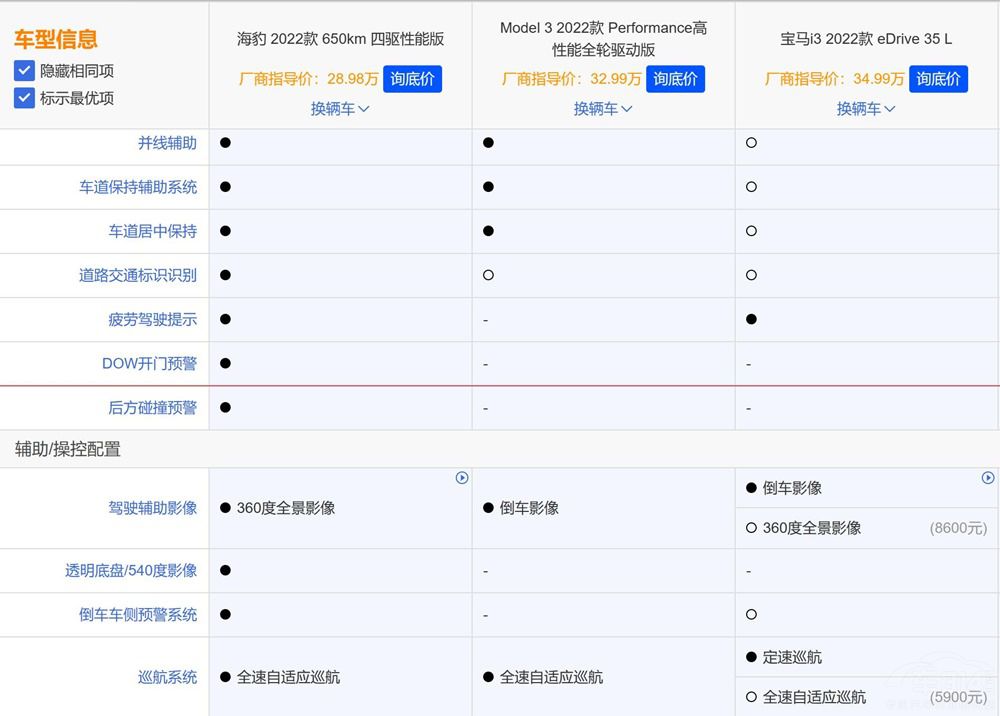The image size is (1000, 716).
Task: Uncheck the 隐藏相同项 checkbox
Action: (x=22, y=71)
